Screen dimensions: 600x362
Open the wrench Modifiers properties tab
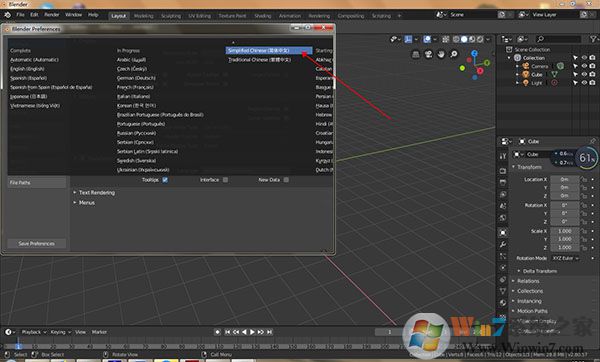503,244
